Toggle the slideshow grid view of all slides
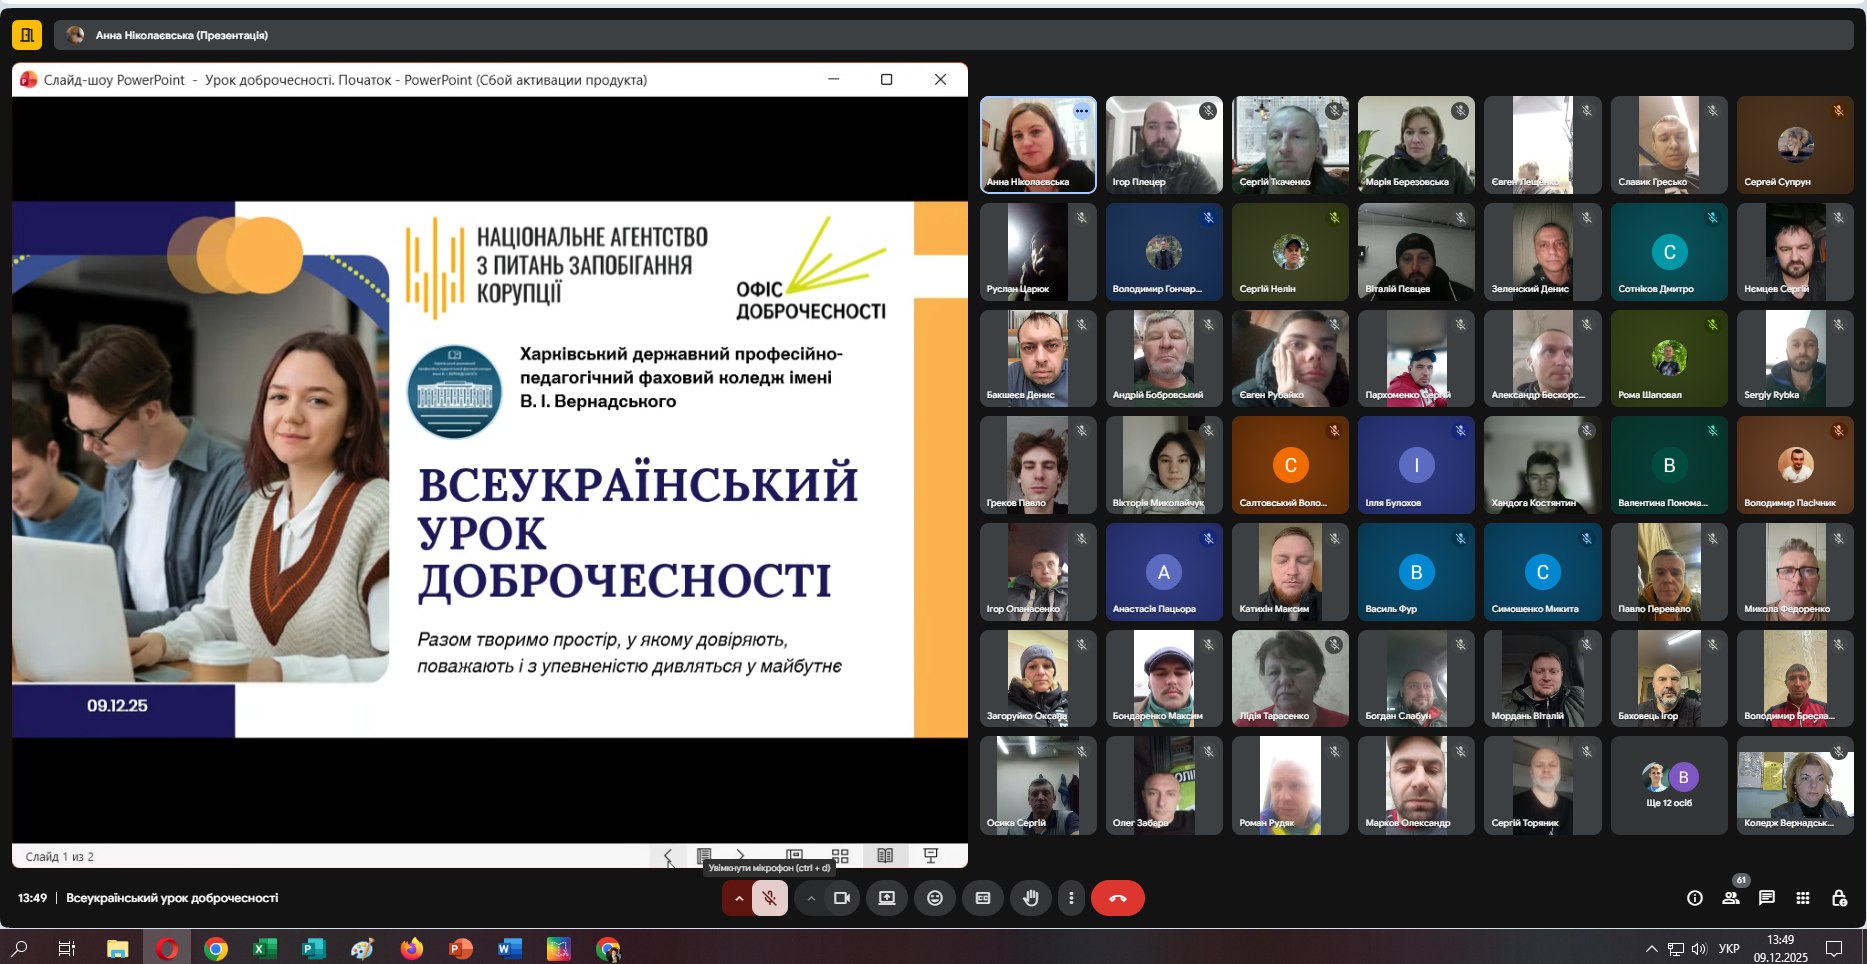 pyautogui.click(x=839, y=856)
